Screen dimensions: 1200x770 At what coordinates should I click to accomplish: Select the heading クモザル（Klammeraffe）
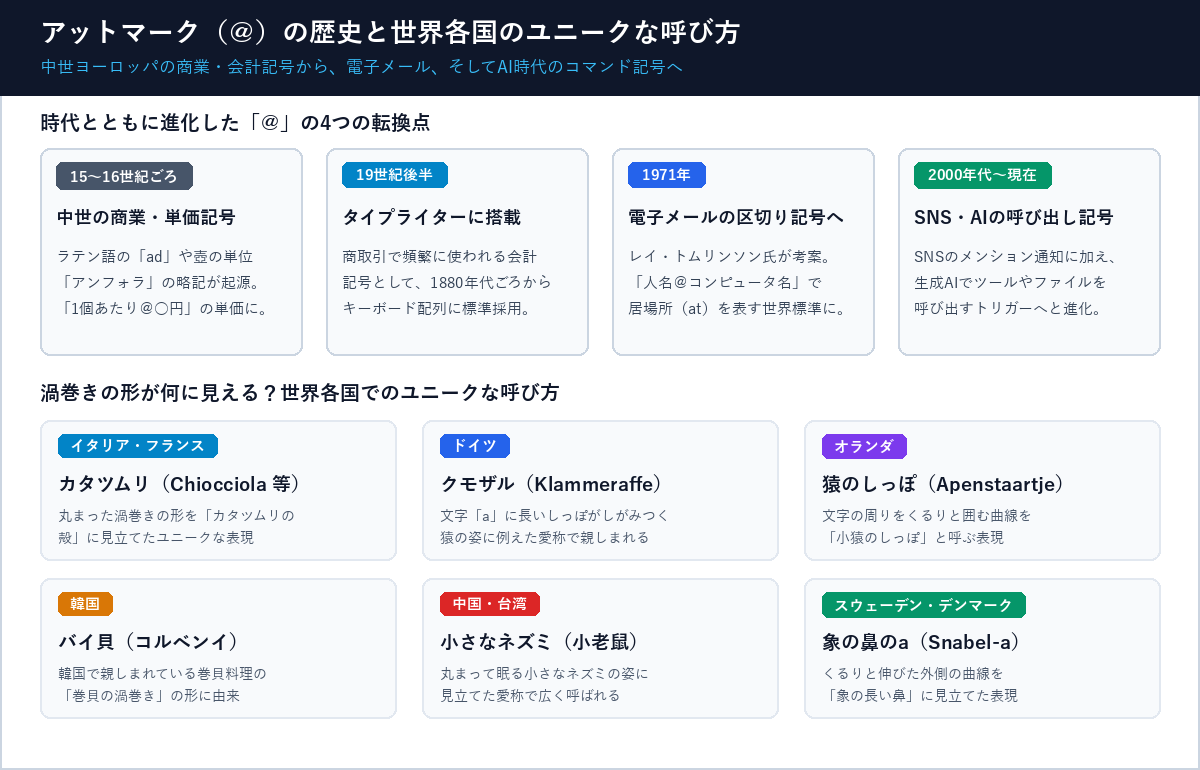552,484
